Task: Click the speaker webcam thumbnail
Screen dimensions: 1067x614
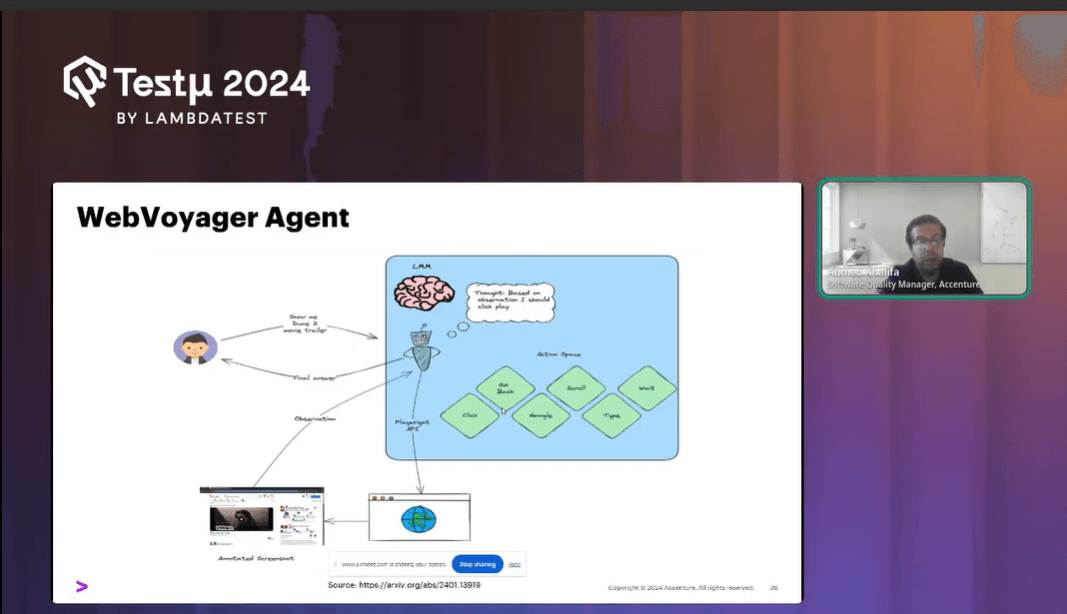Action: tap(923, 238)
